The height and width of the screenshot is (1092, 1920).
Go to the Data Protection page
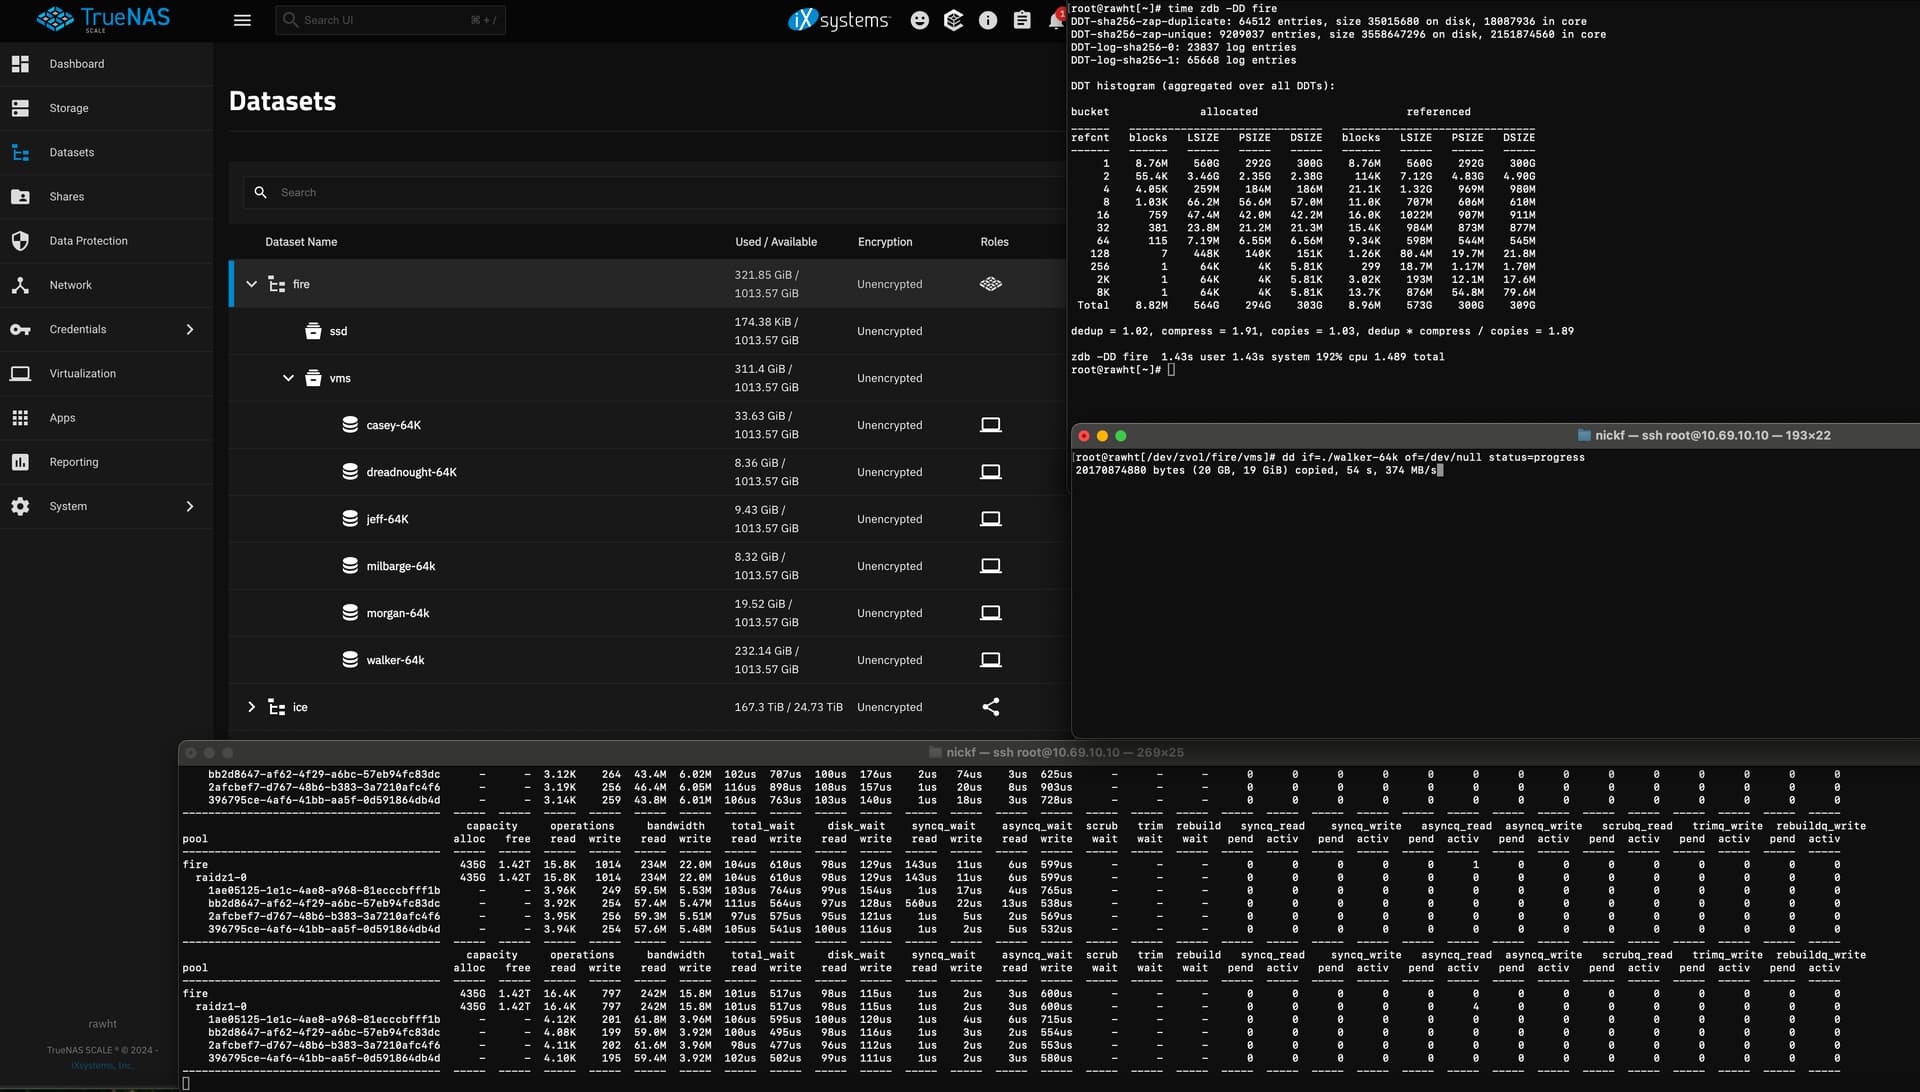[x=88, y=241]
